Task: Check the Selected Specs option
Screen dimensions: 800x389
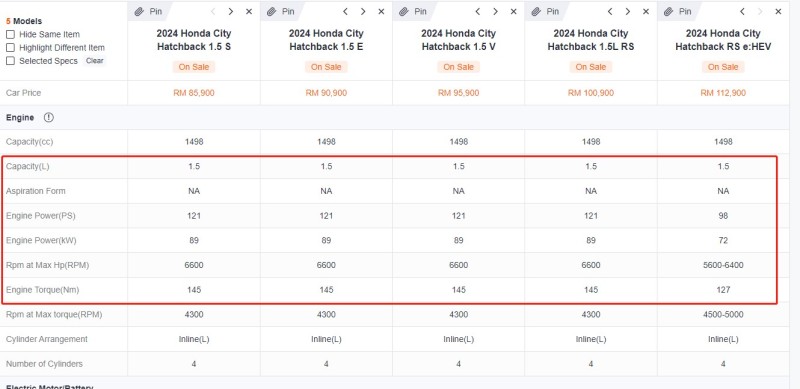Action: click(x=10, y=61)
